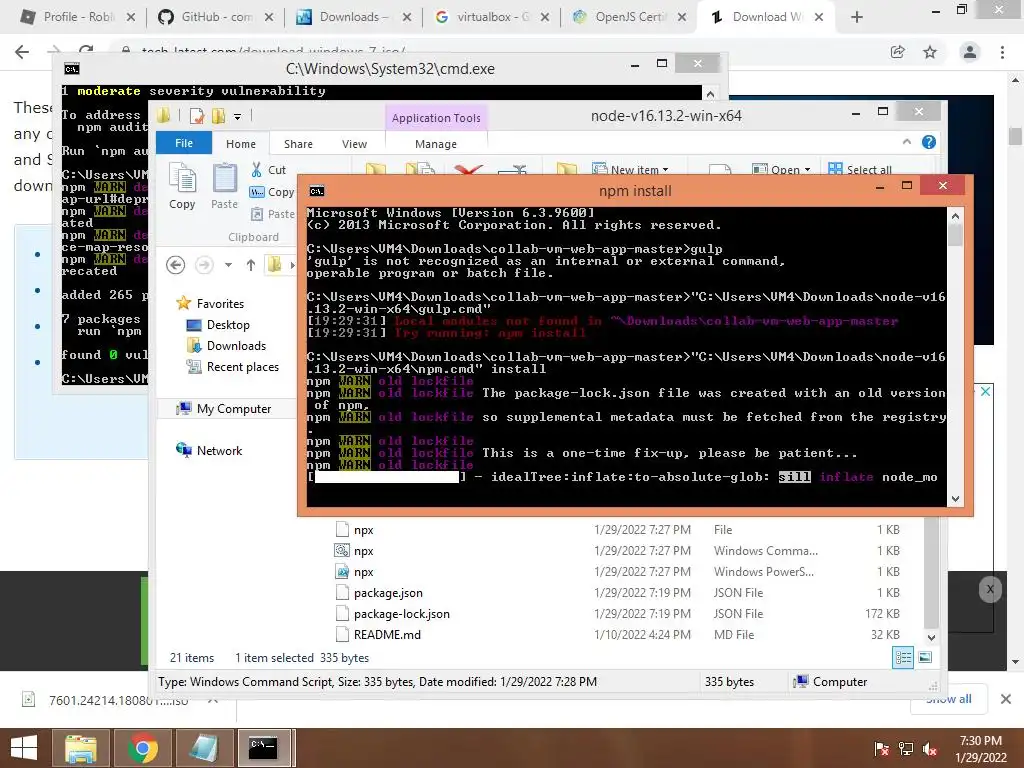Switch to the Share ribbon tab
The height and width of the screenshot is (768, 1024).
tap(298, 144)
